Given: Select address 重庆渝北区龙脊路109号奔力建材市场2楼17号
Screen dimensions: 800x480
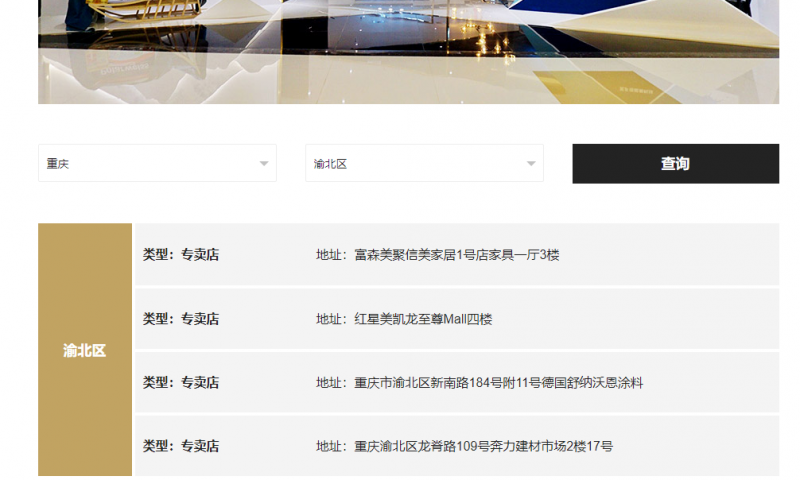Looking at the screenshot, I should 483,446.
